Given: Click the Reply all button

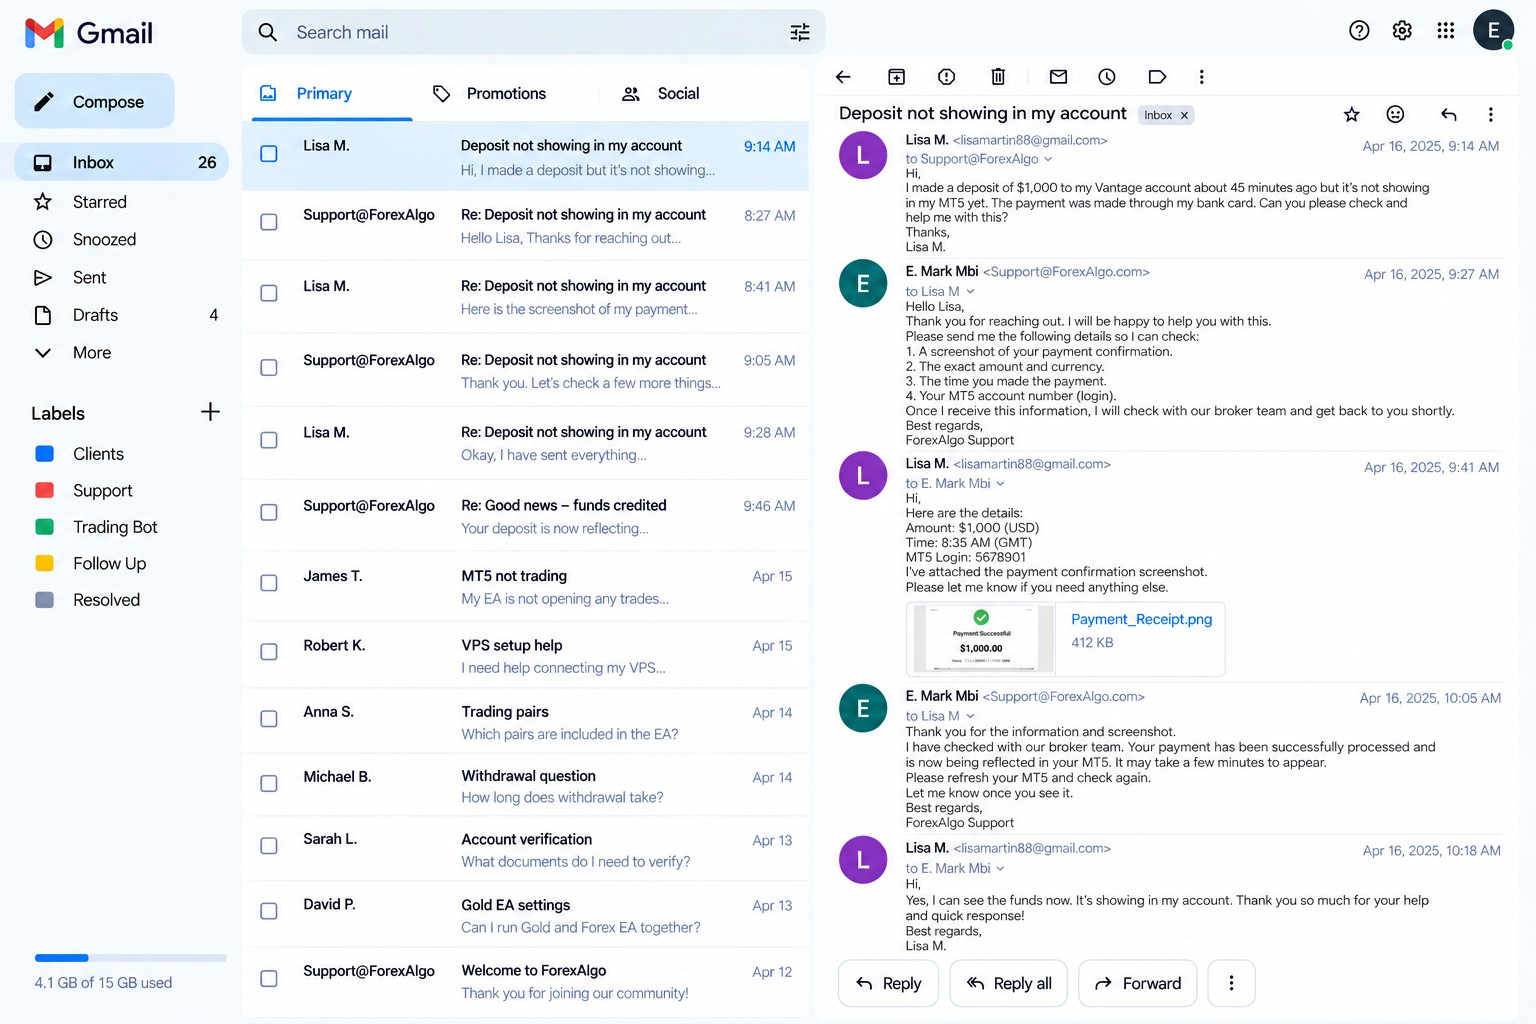Looking at the screenshot, I should click(x=1008, y=984).
